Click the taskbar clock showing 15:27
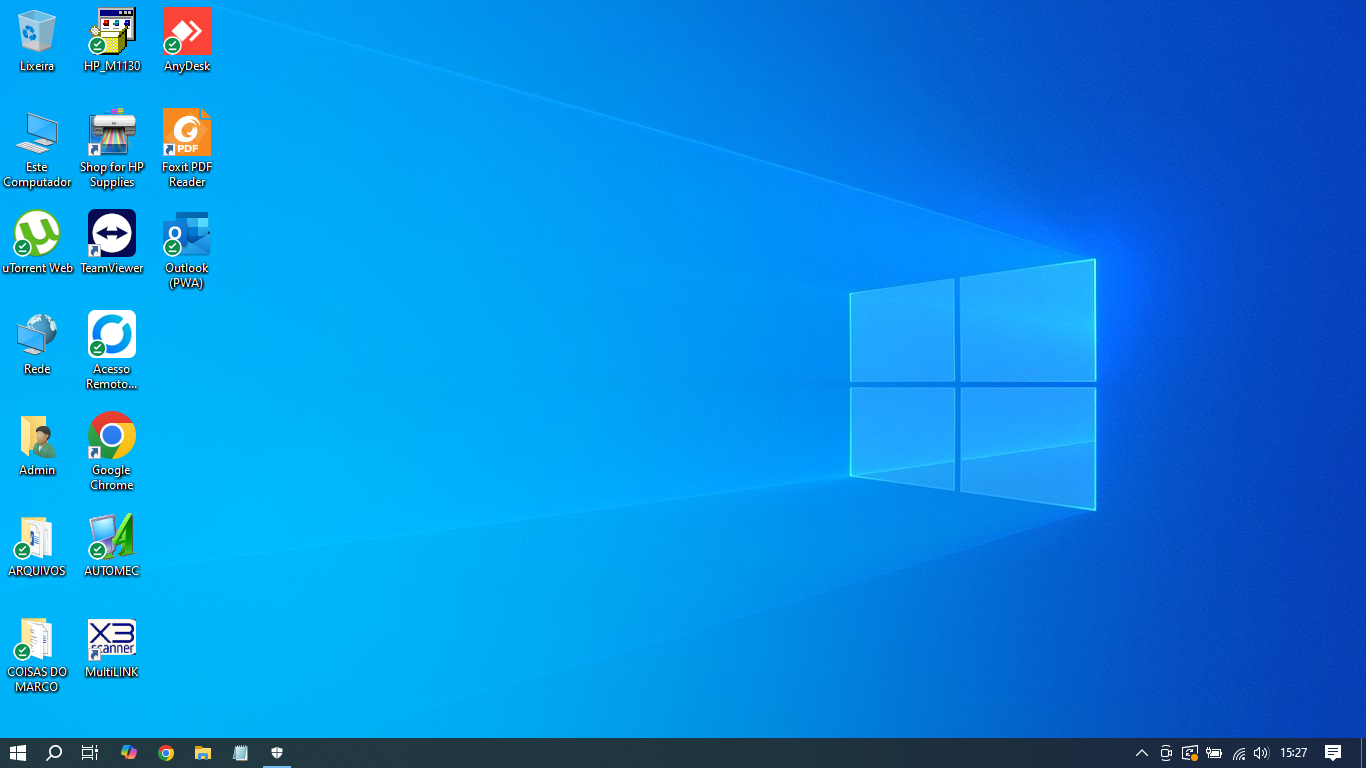1366x768 pixels. pos(1294,753)
